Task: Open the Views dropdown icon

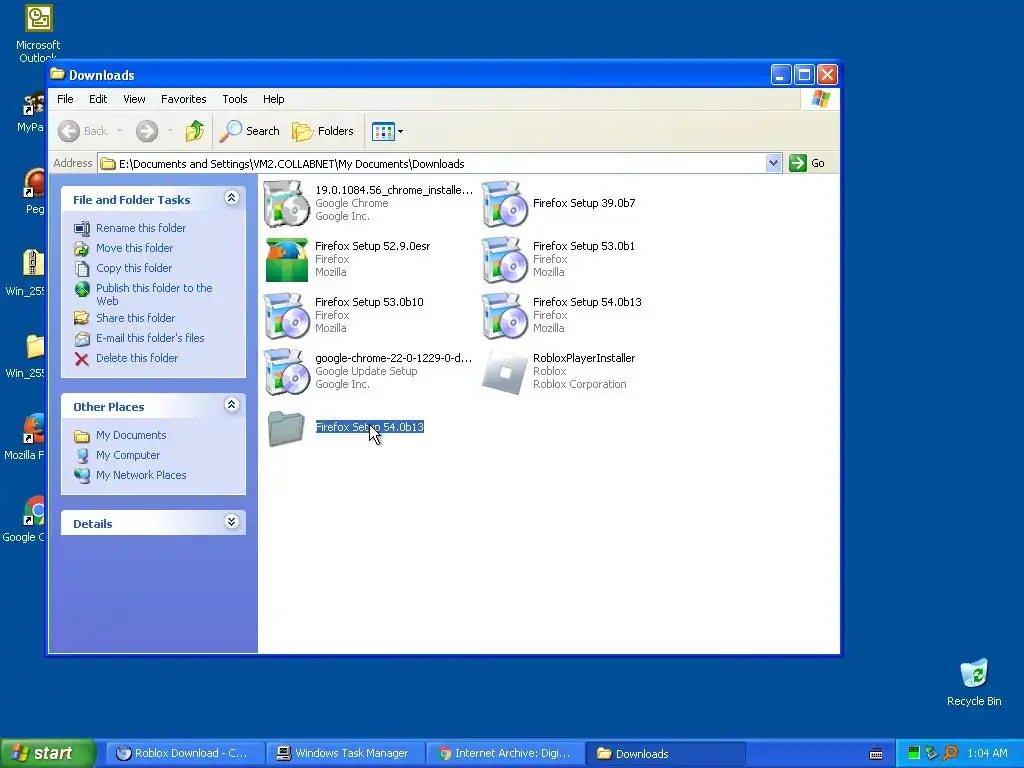Action: pyautogui.click(x=387, y=131)
